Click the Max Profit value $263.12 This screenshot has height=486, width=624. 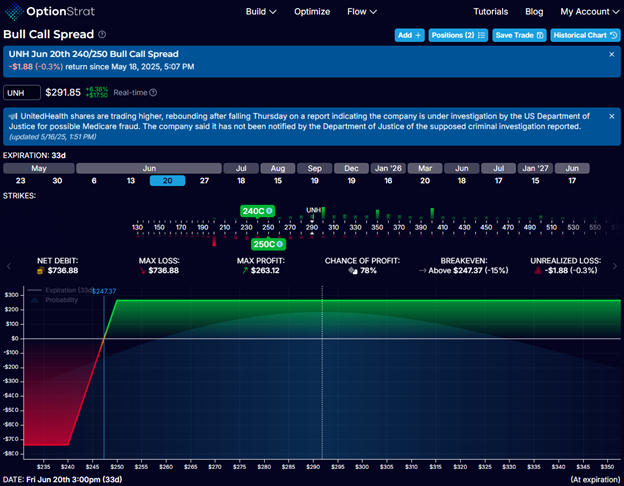[265, 271]
